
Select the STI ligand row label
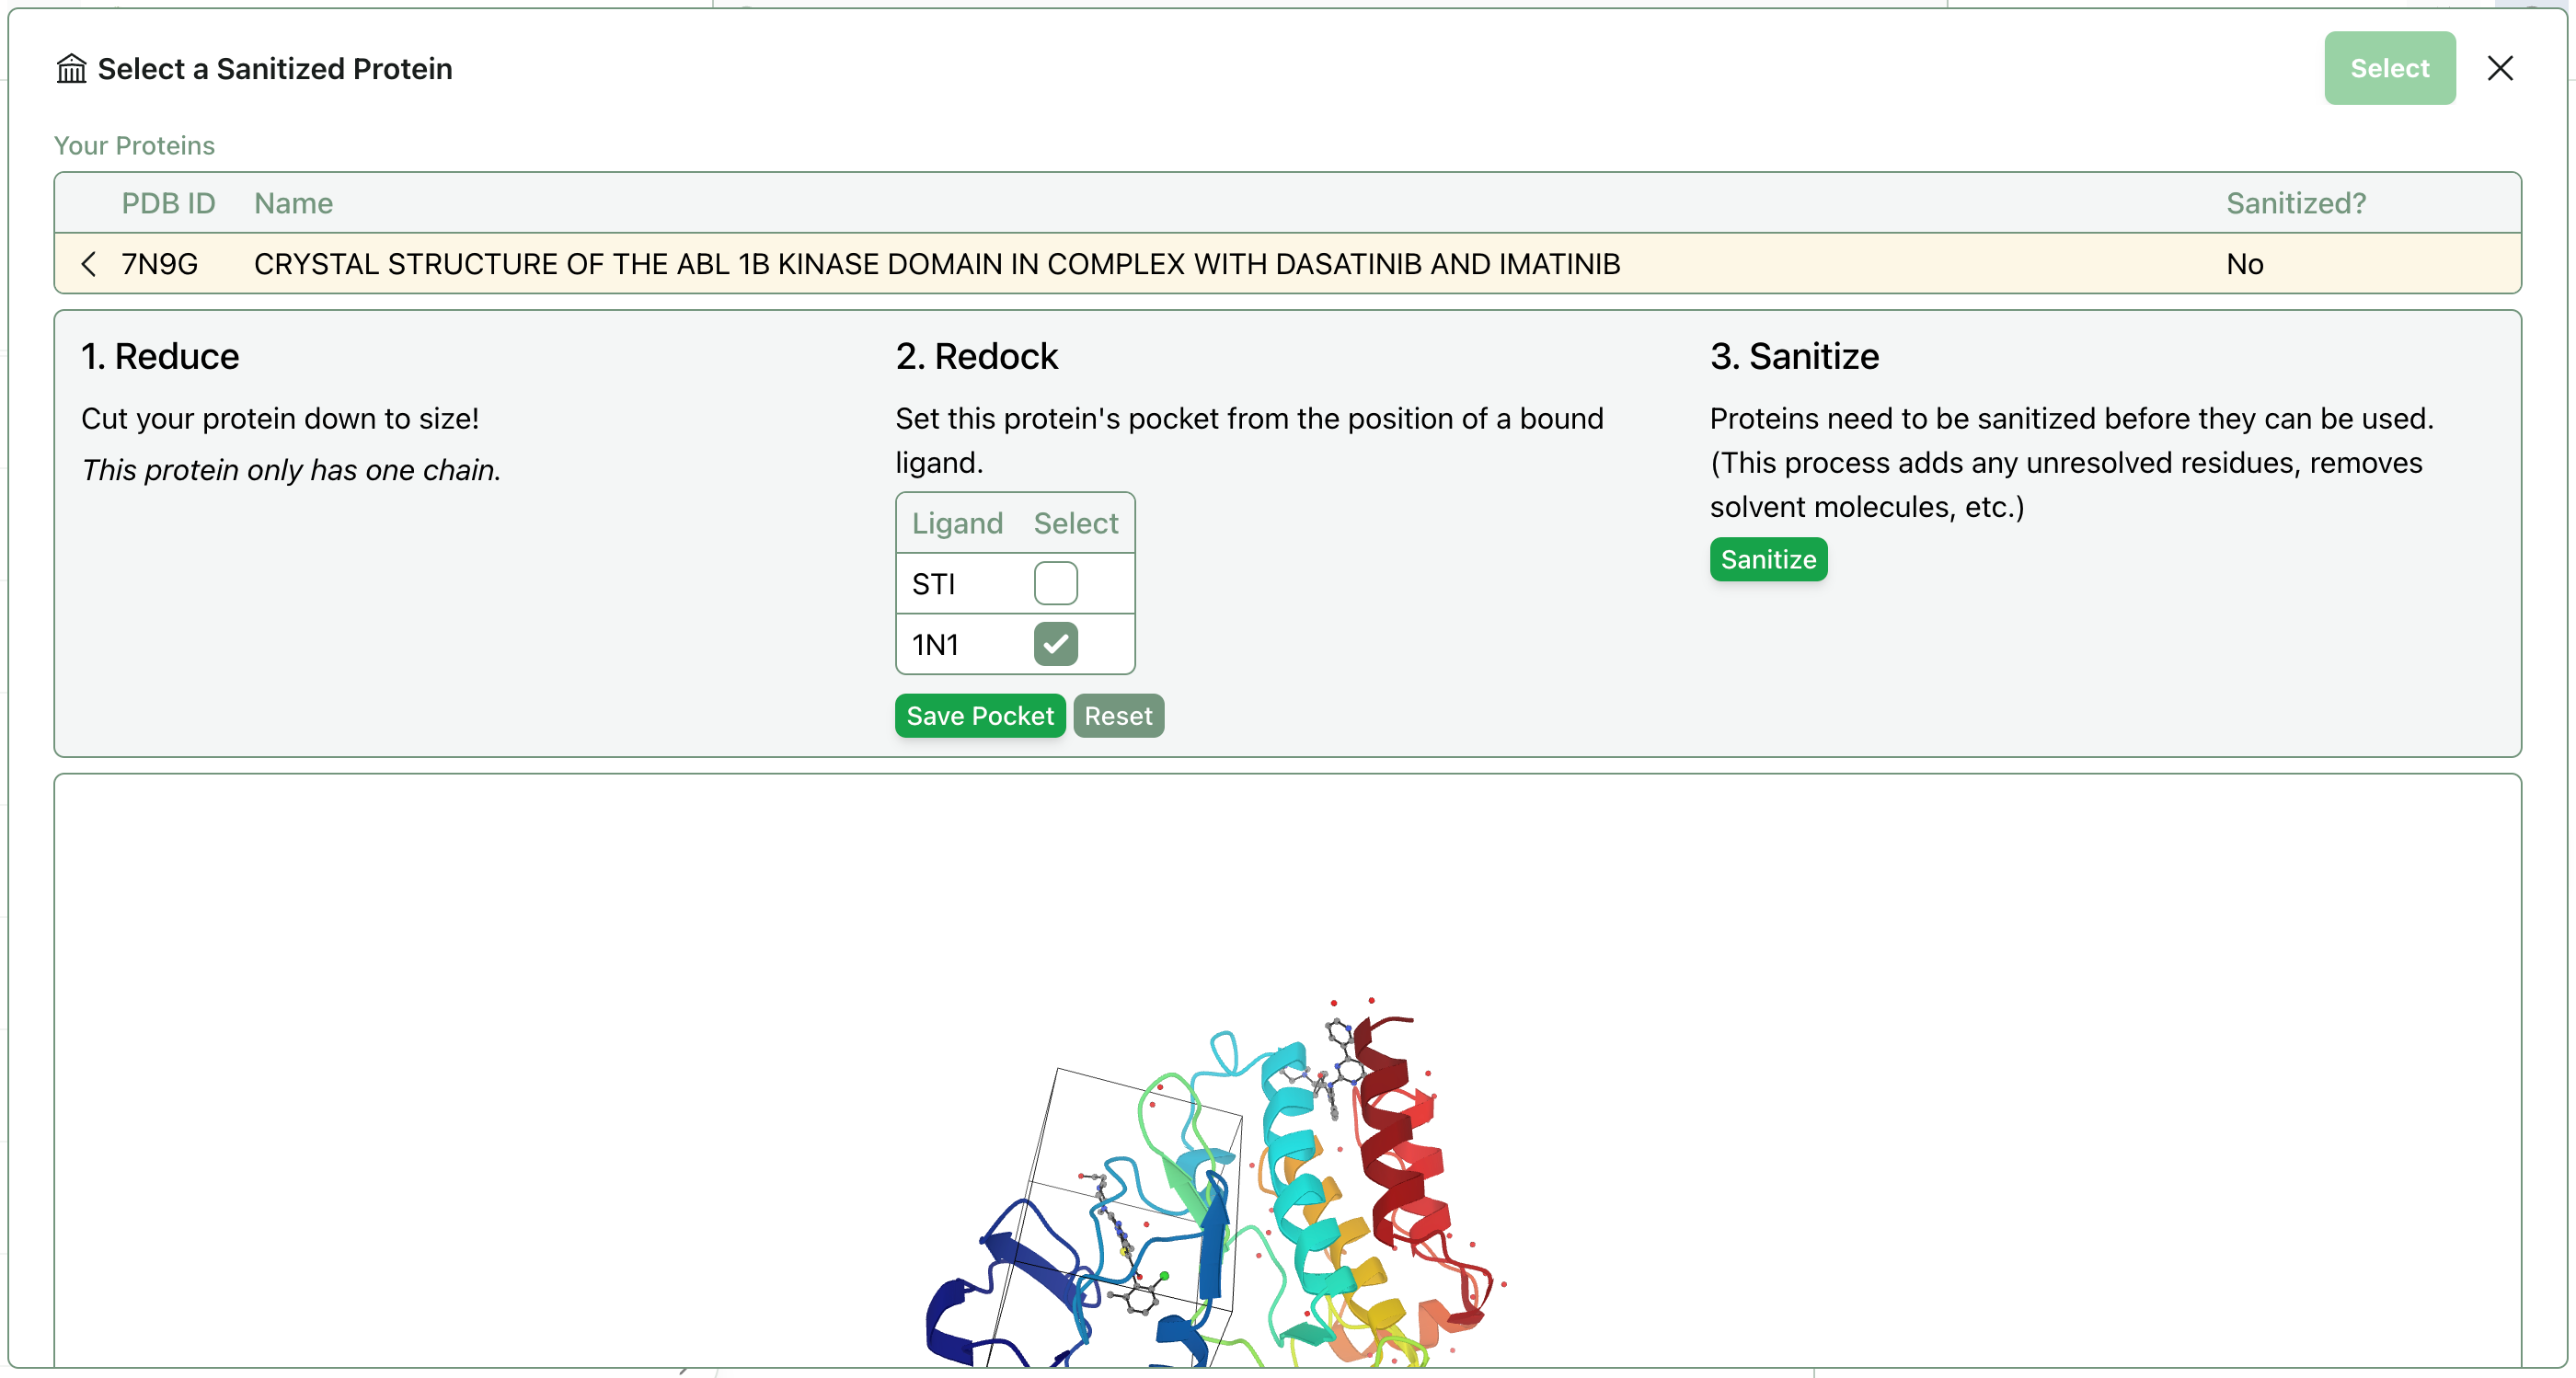[934, 583]
